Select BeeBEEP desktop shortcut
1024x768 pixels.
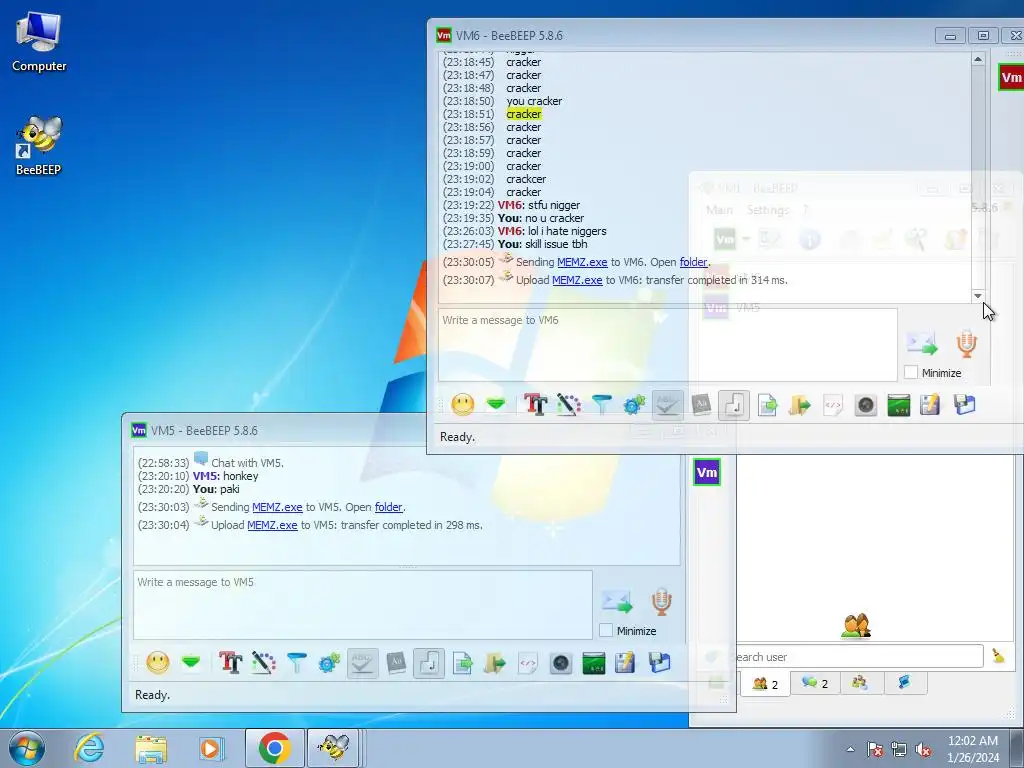click(39, 145)
